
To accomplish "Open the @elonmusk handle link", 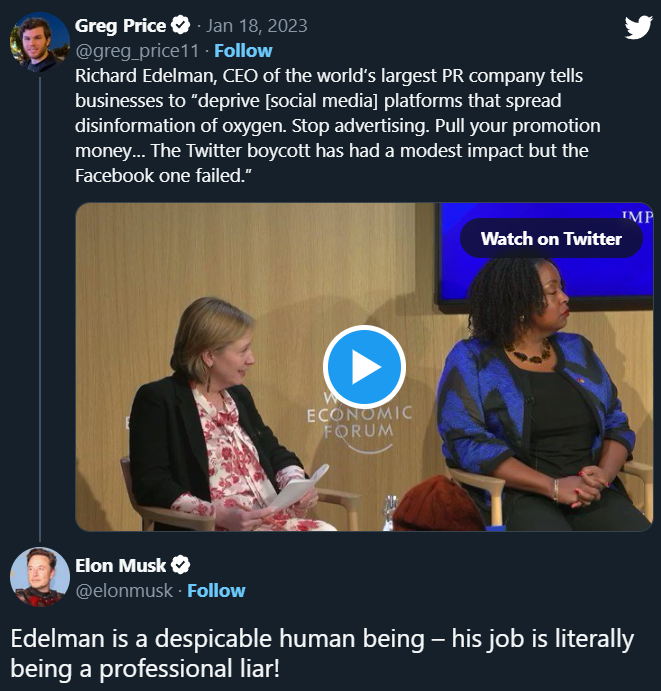I will click(x=124, y=590).
